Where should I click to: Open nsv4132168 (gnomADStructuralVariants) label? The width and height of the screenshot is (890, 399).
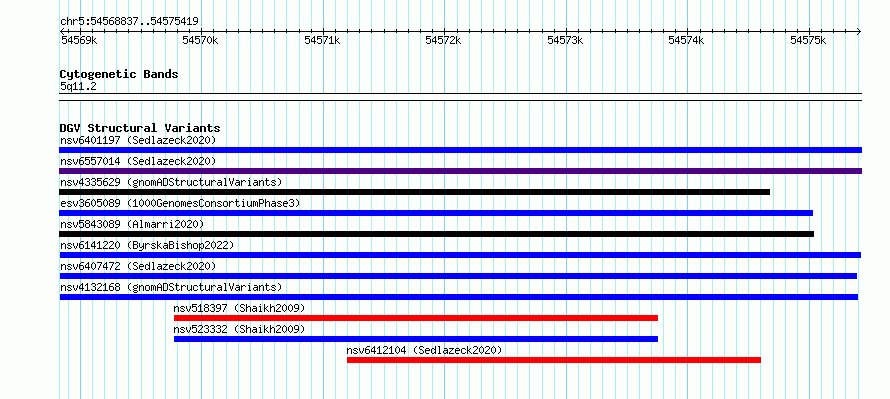coord(171,287)
